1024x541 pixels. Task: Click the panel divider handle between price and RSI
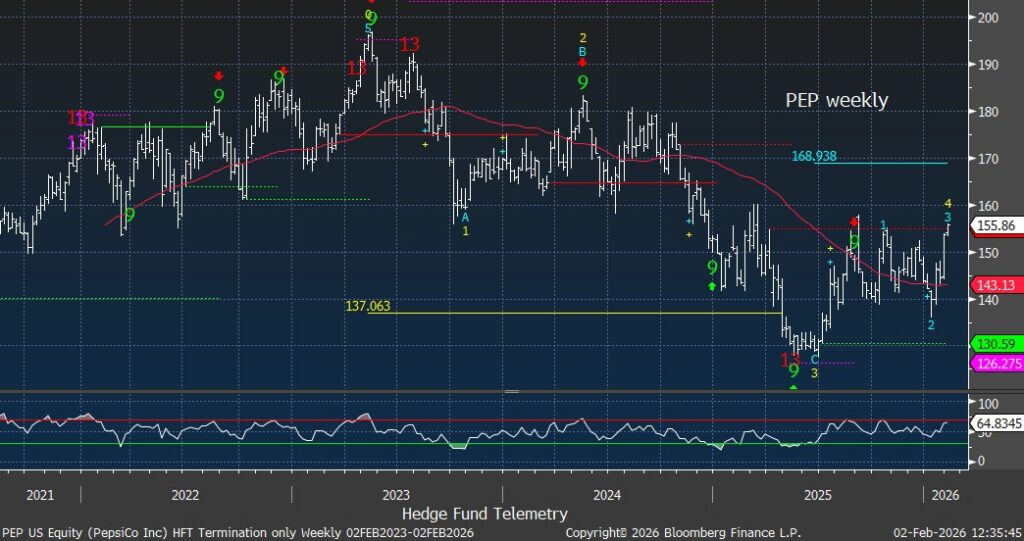(511, 391)
